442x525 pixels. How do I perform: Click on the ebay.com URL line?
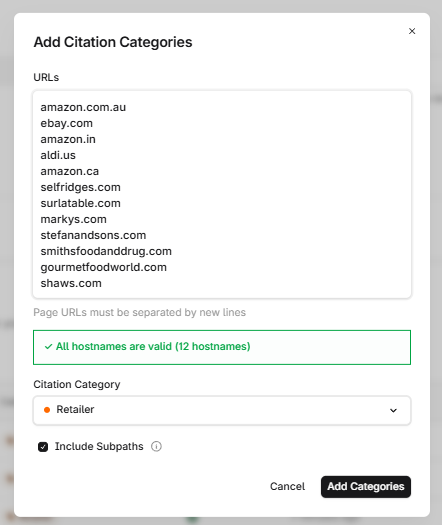coord(66,123)
